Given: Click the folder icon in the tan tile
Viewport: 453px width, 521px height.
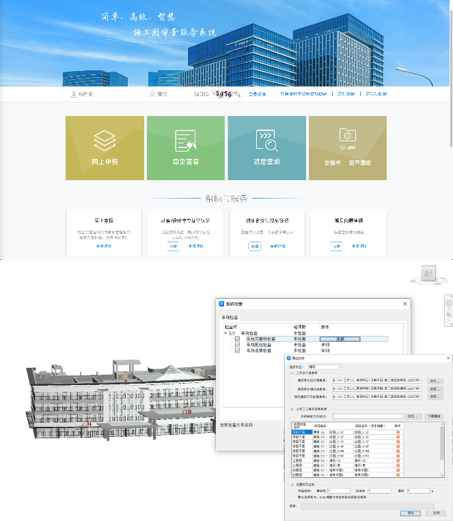Looking at the screenshot, I should [x=347, y=135].
